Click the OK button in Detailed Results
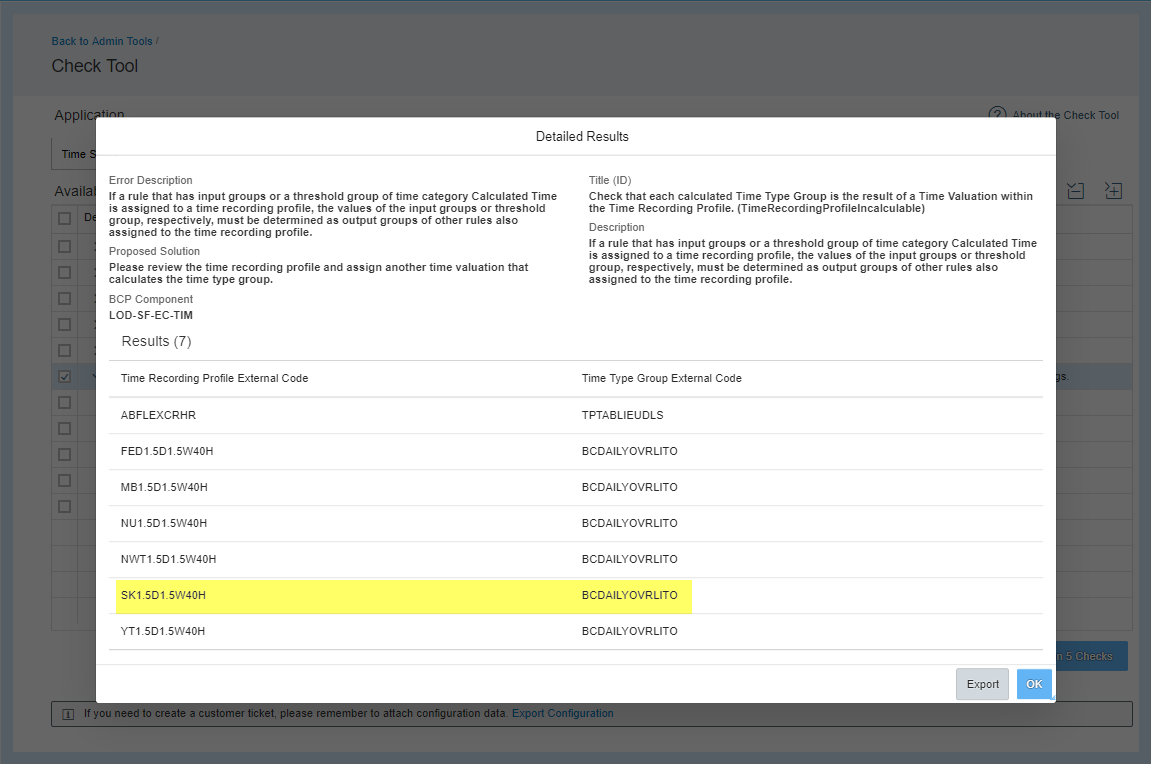1151x764 pixels. pyautogui.click(x=1034, y=684)
